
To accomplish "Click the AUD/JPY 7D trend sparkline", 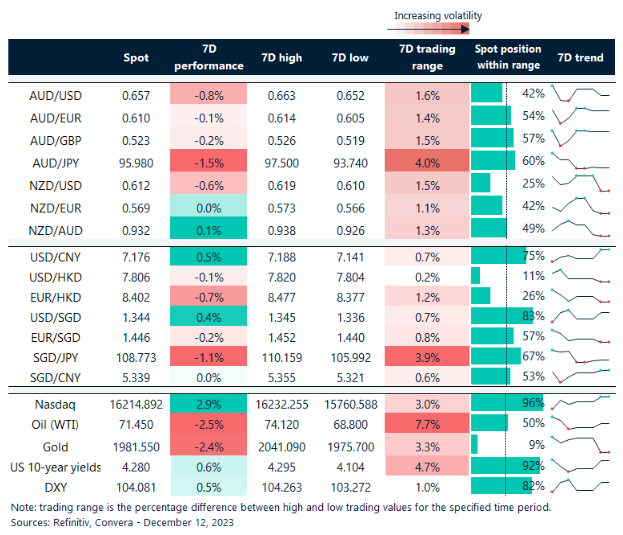I will point(580,161).
